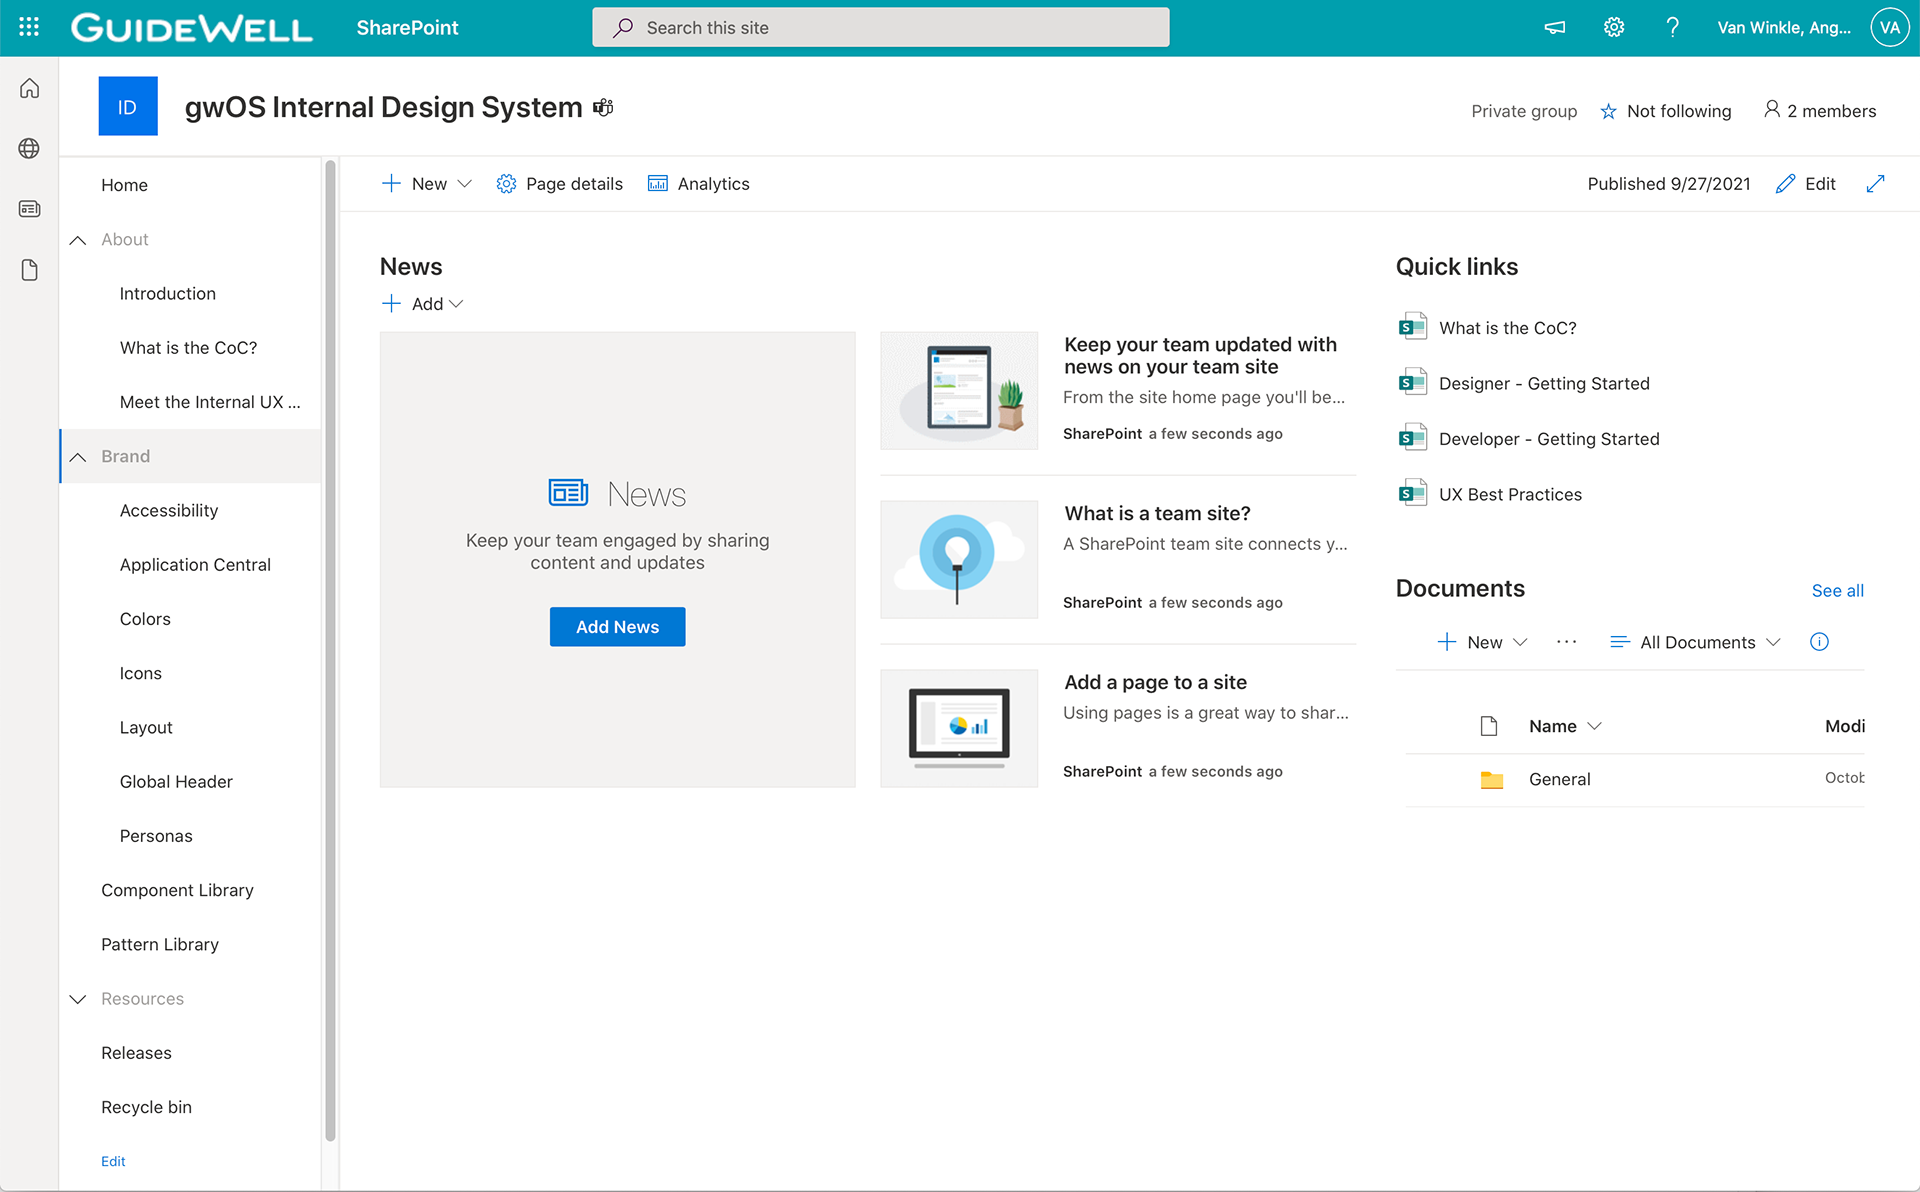
Task: Click the GuideWell logo
Action: tap(192, 28)
